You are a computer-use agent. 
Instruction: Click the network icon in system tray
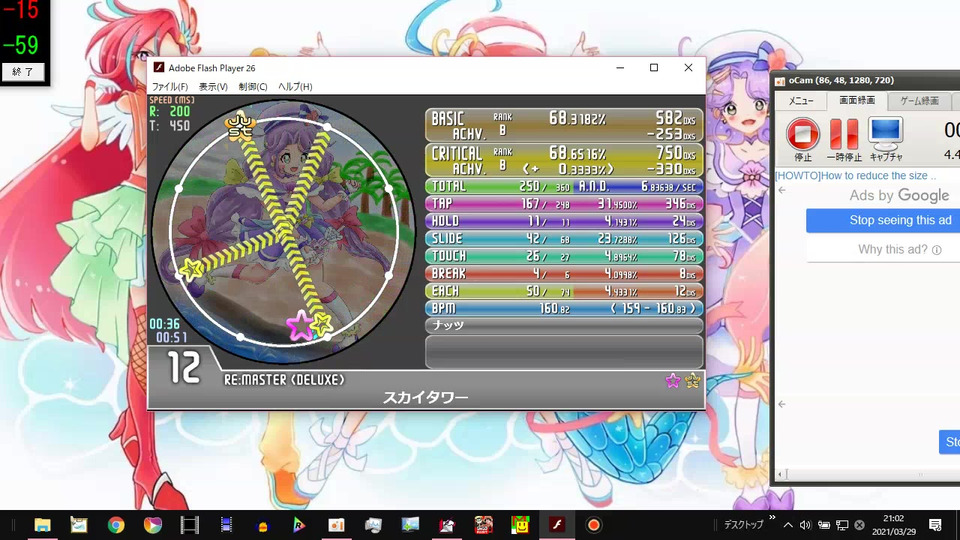click(842, 525)
